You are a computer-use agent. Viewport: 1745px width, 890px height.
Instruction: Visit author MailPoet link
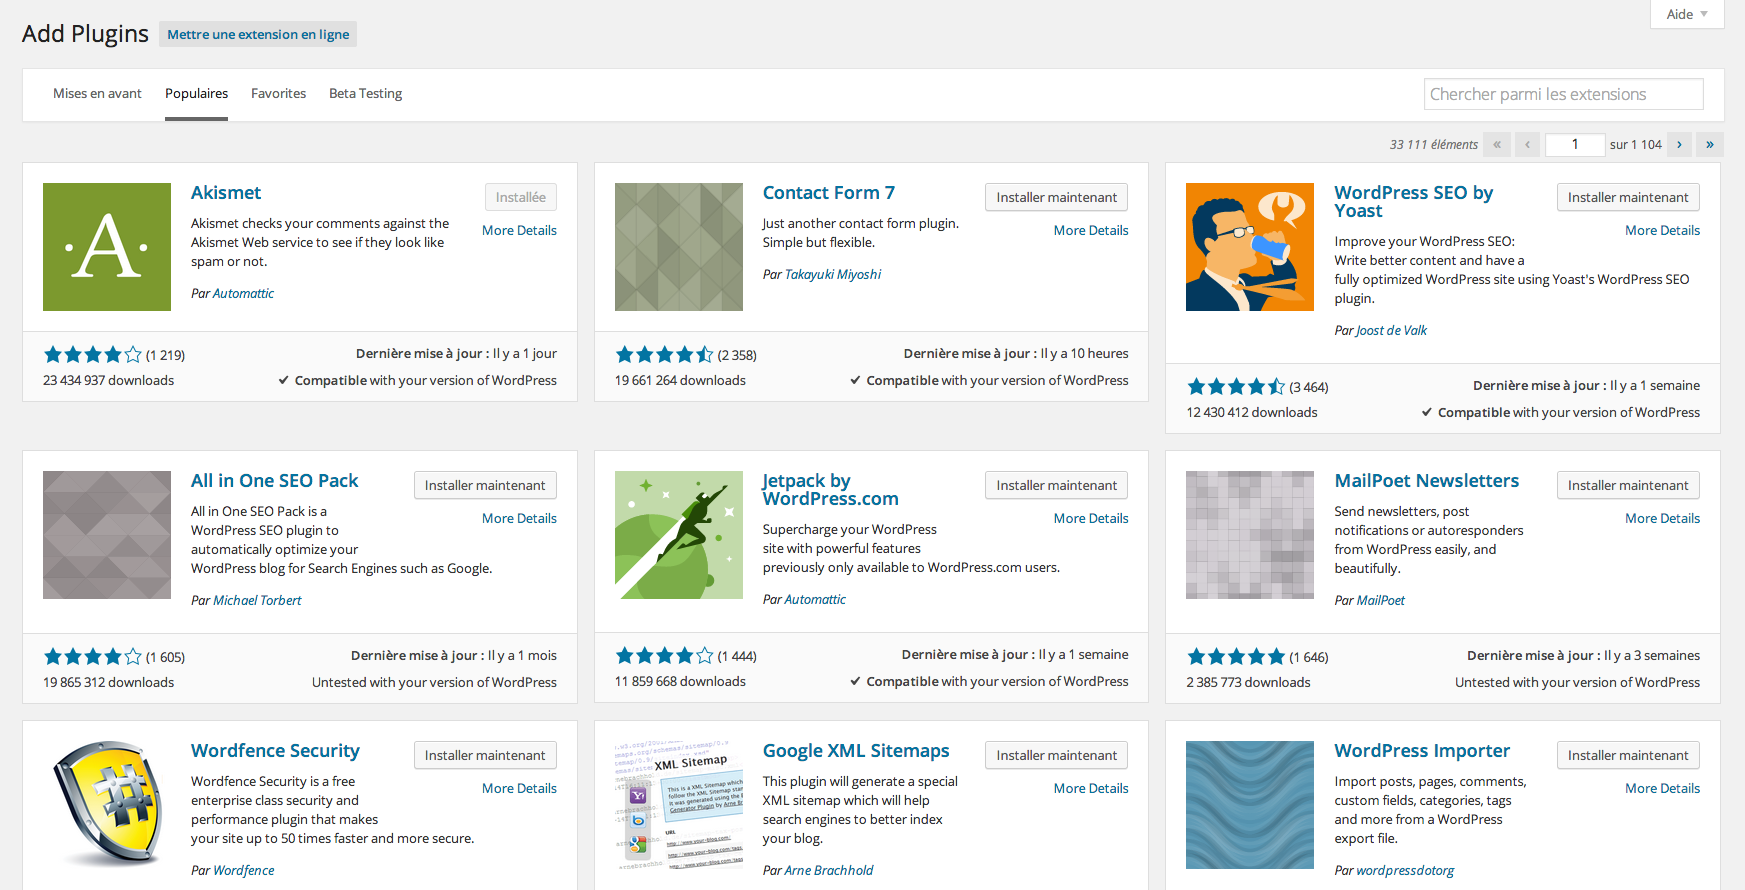1380,600
